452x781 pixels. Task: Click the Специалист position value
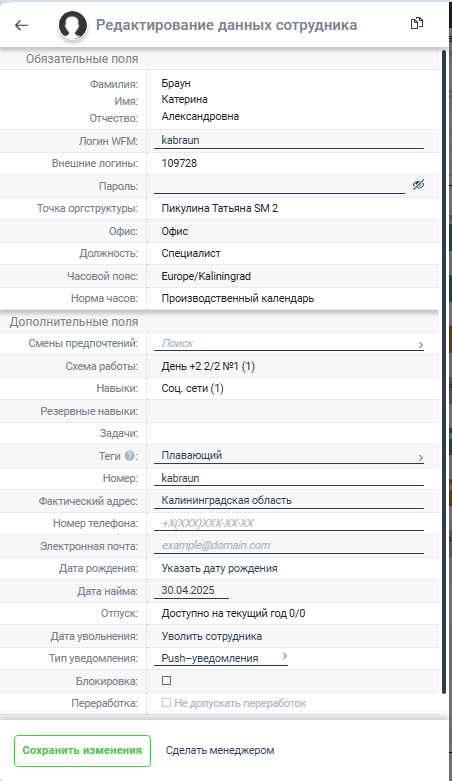191,253
